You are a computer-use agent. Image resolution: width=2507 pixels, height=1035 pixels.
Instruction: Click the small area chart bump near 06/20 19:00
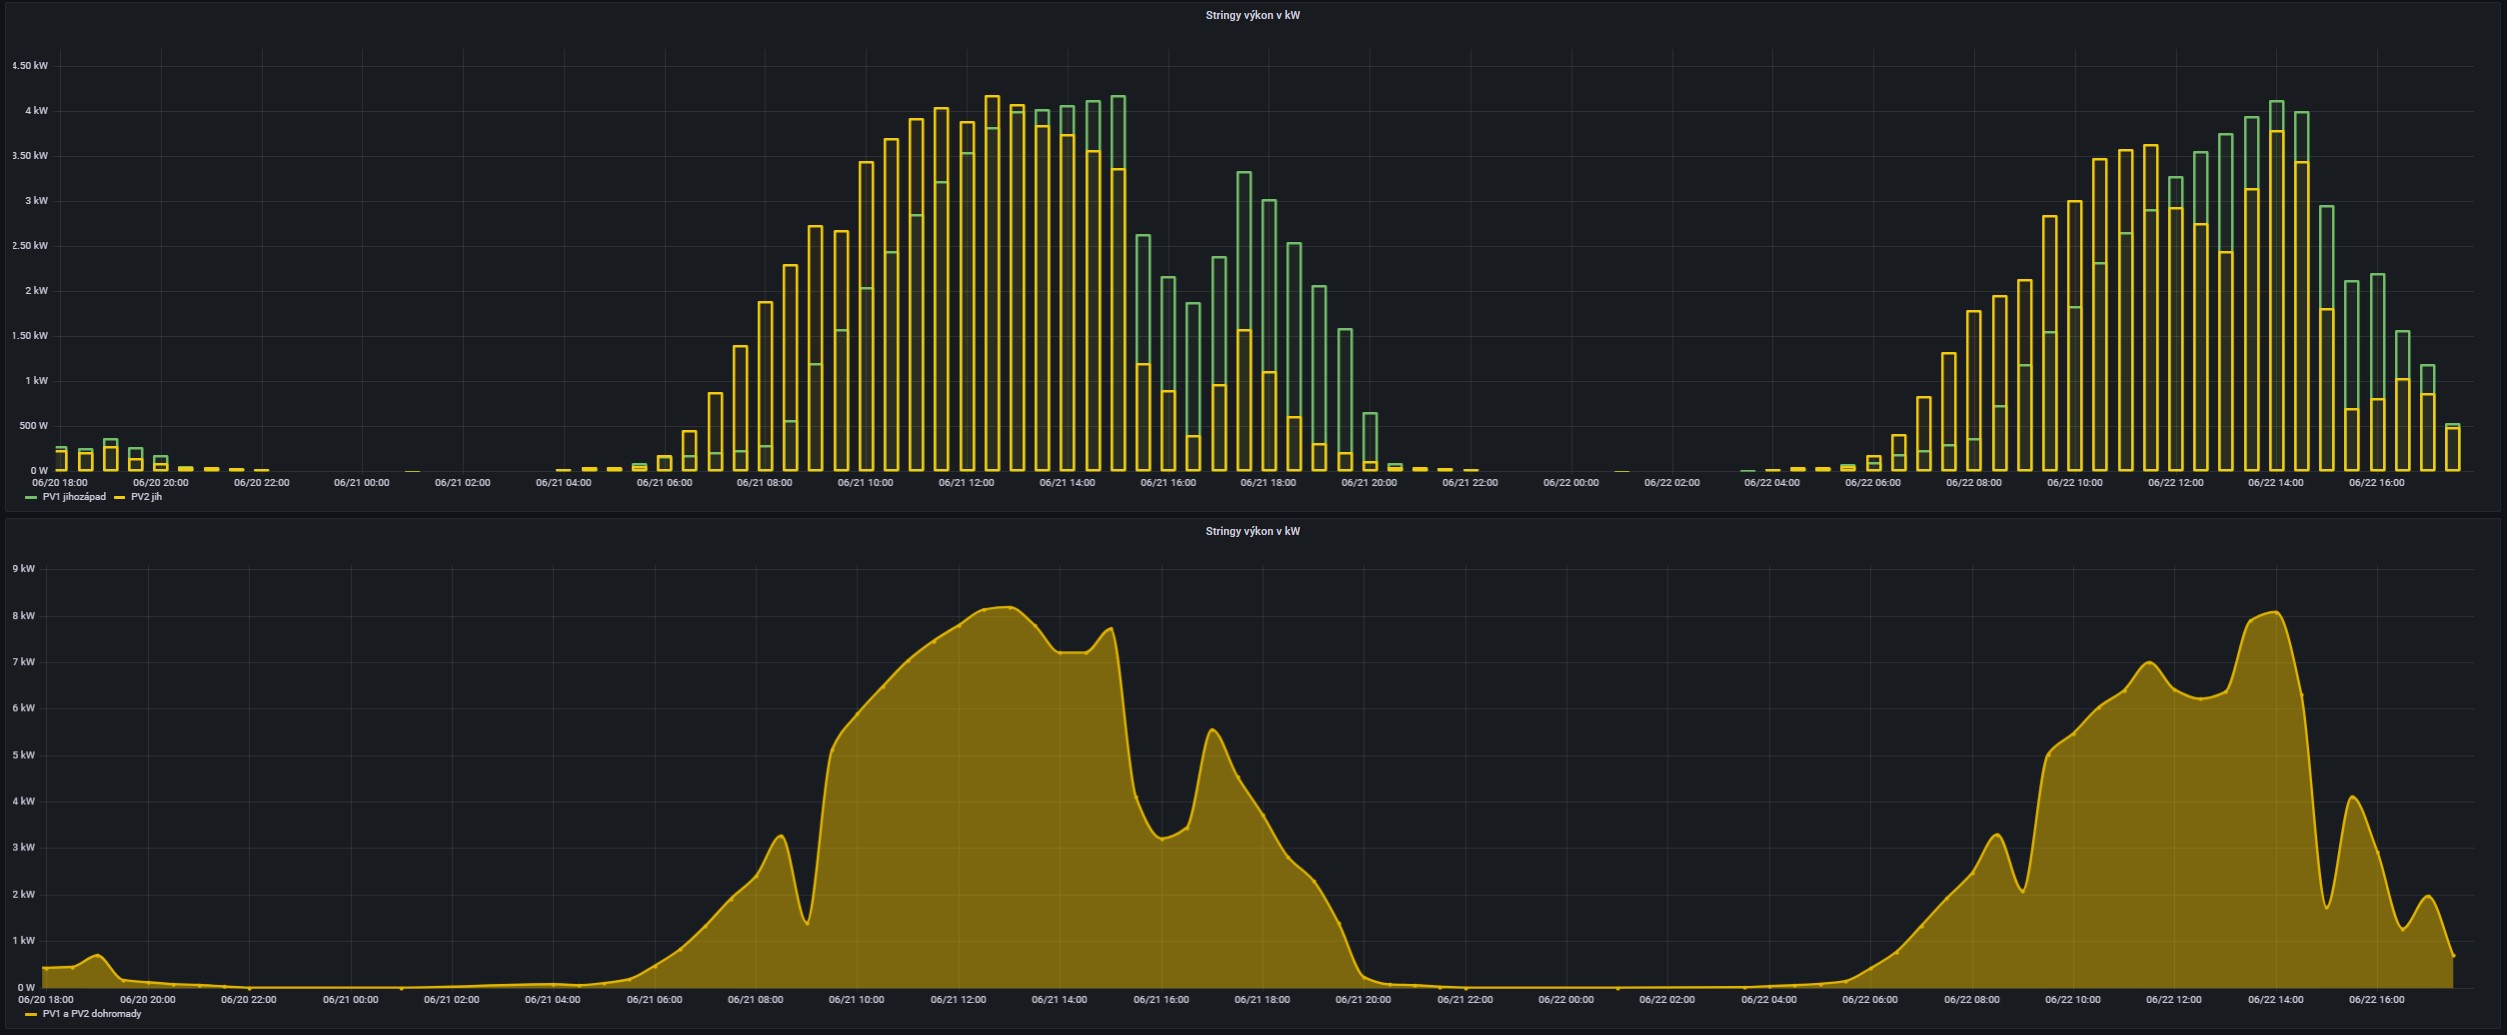point(97,956)
